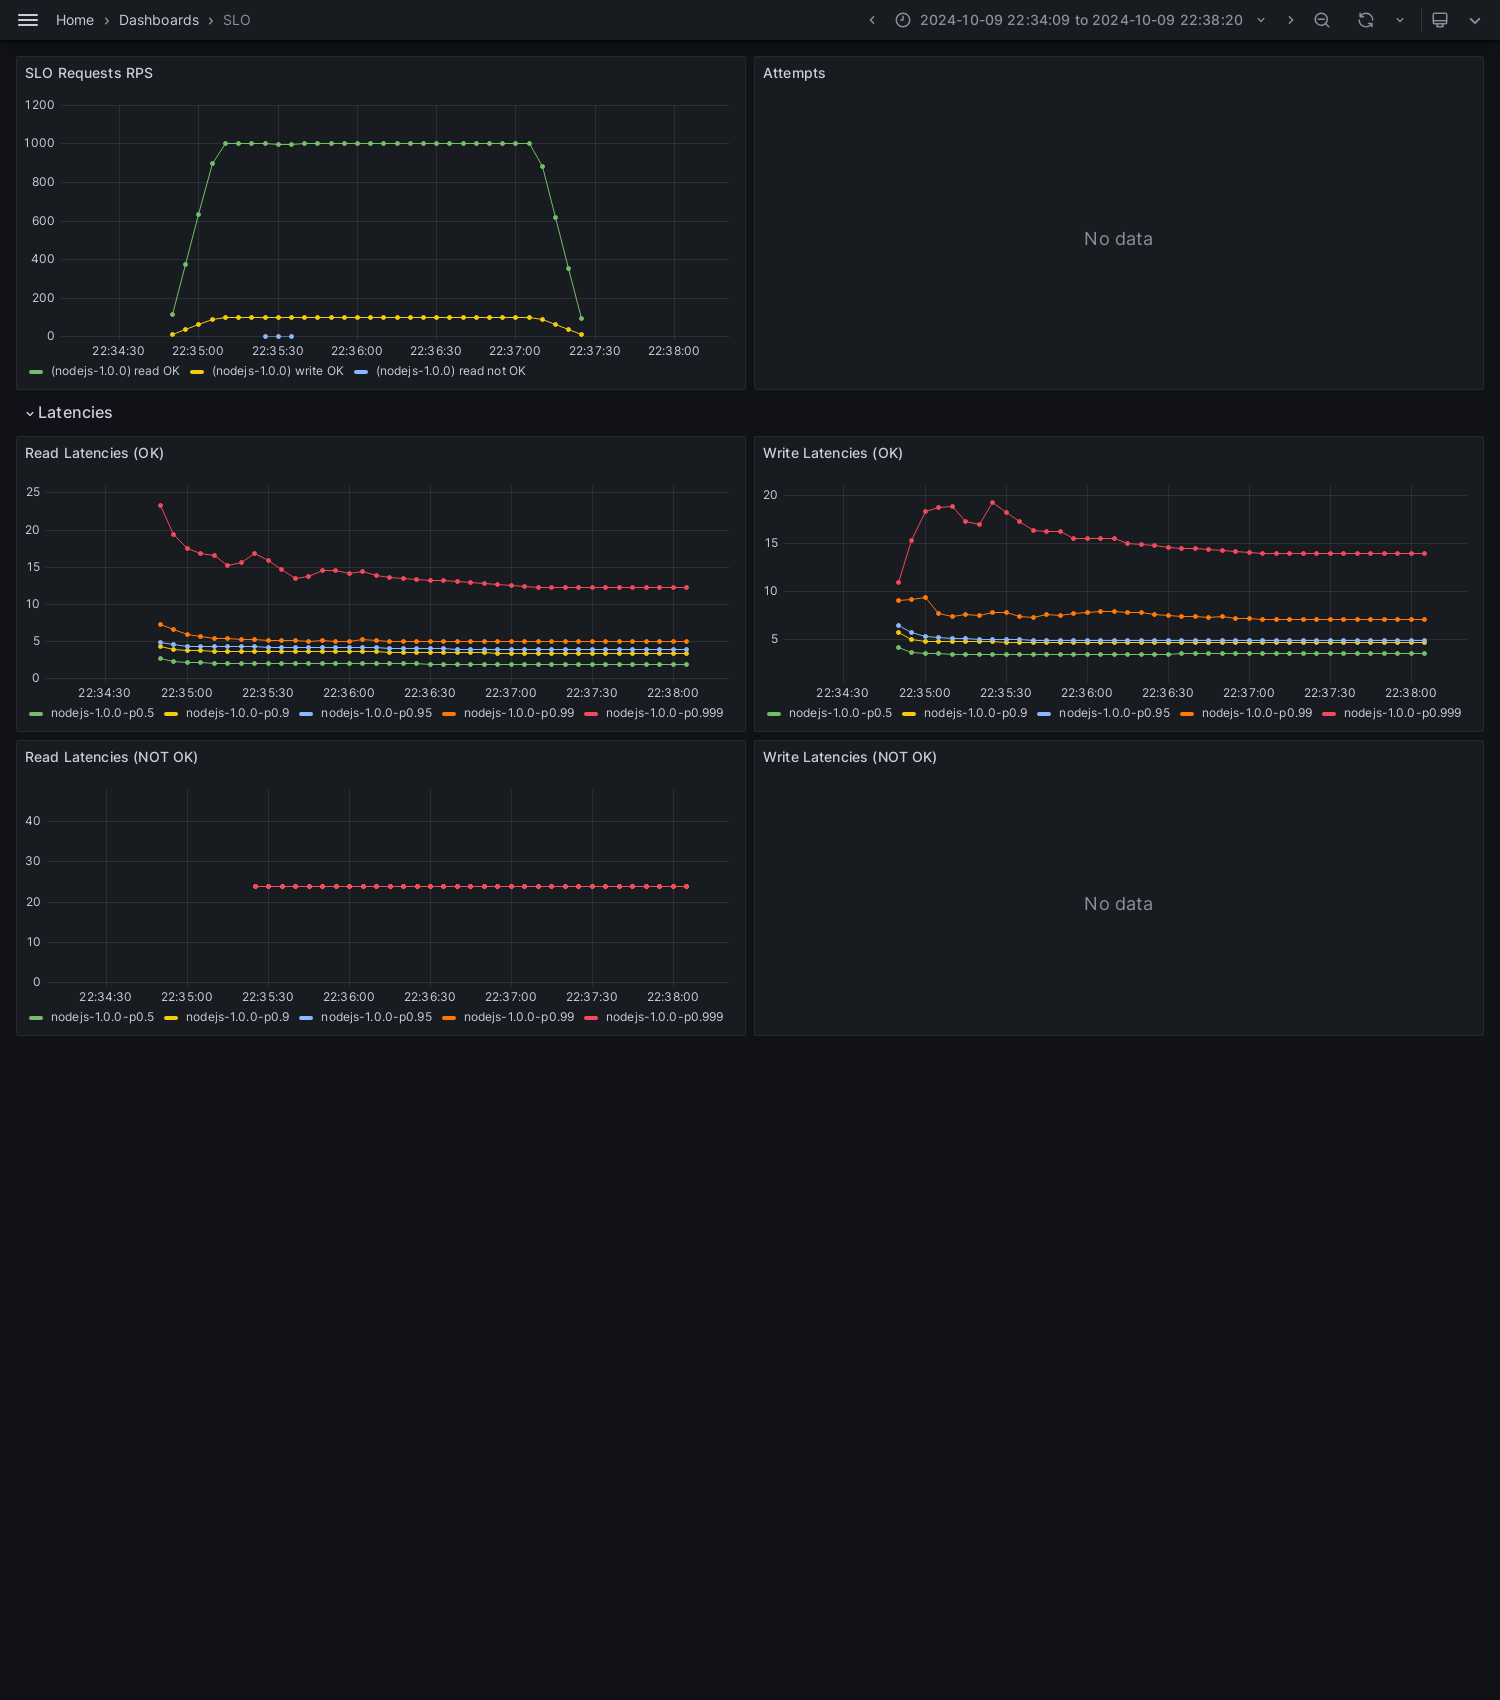Toggle p0.9 series in Read Latencies (NOT OK)
Viewport: 1500px width, 1700px height.
(237, 1017)
